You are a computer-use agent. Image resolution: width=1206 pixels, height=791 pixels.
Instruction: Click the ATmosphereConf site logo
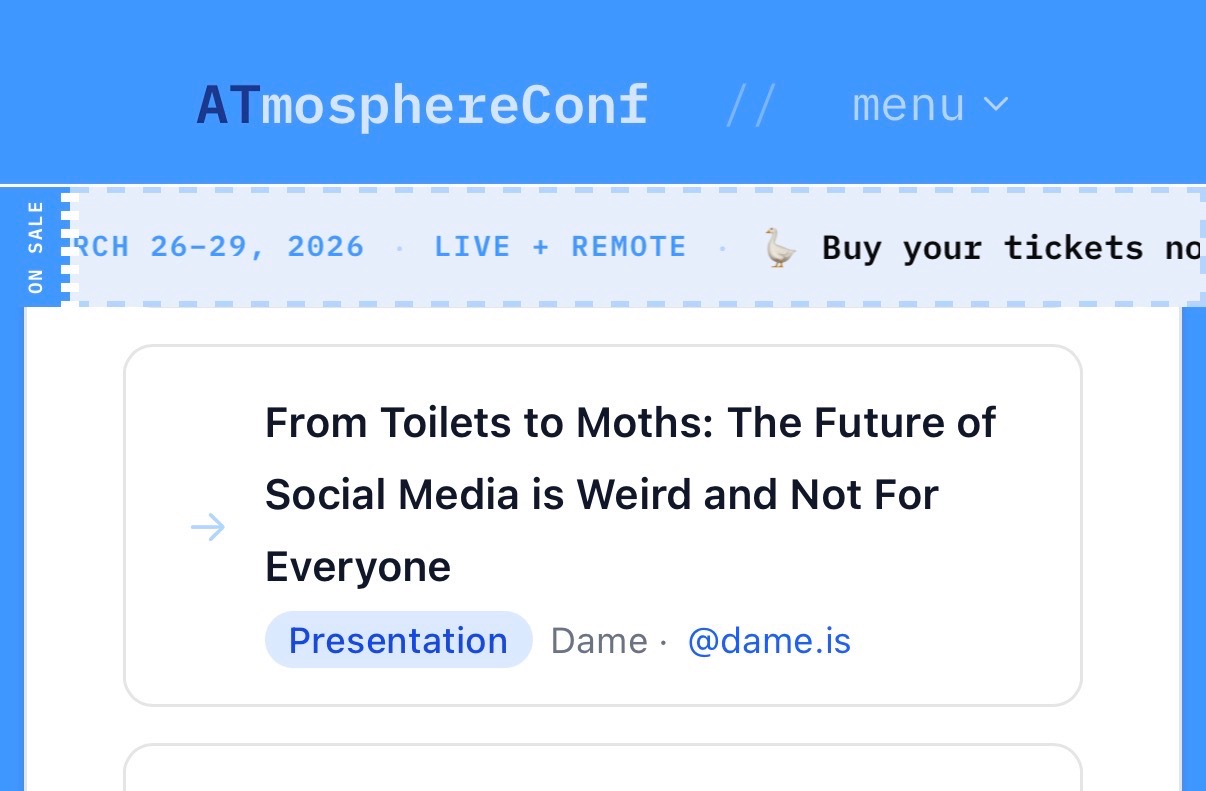pos(422,105)
